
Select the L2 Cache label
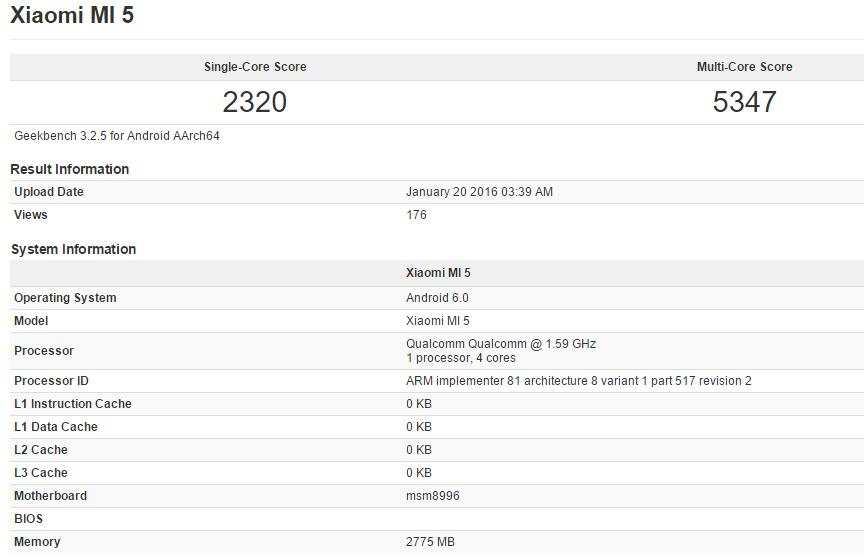click(41, 450)
